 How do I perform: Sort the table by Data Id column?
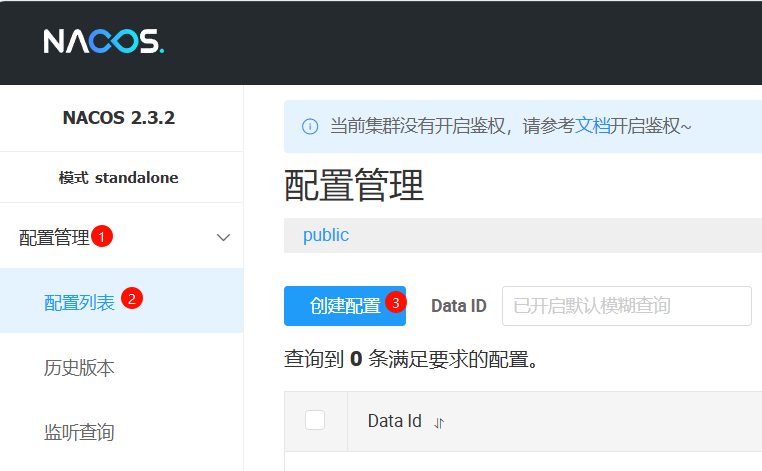point(439,423)
